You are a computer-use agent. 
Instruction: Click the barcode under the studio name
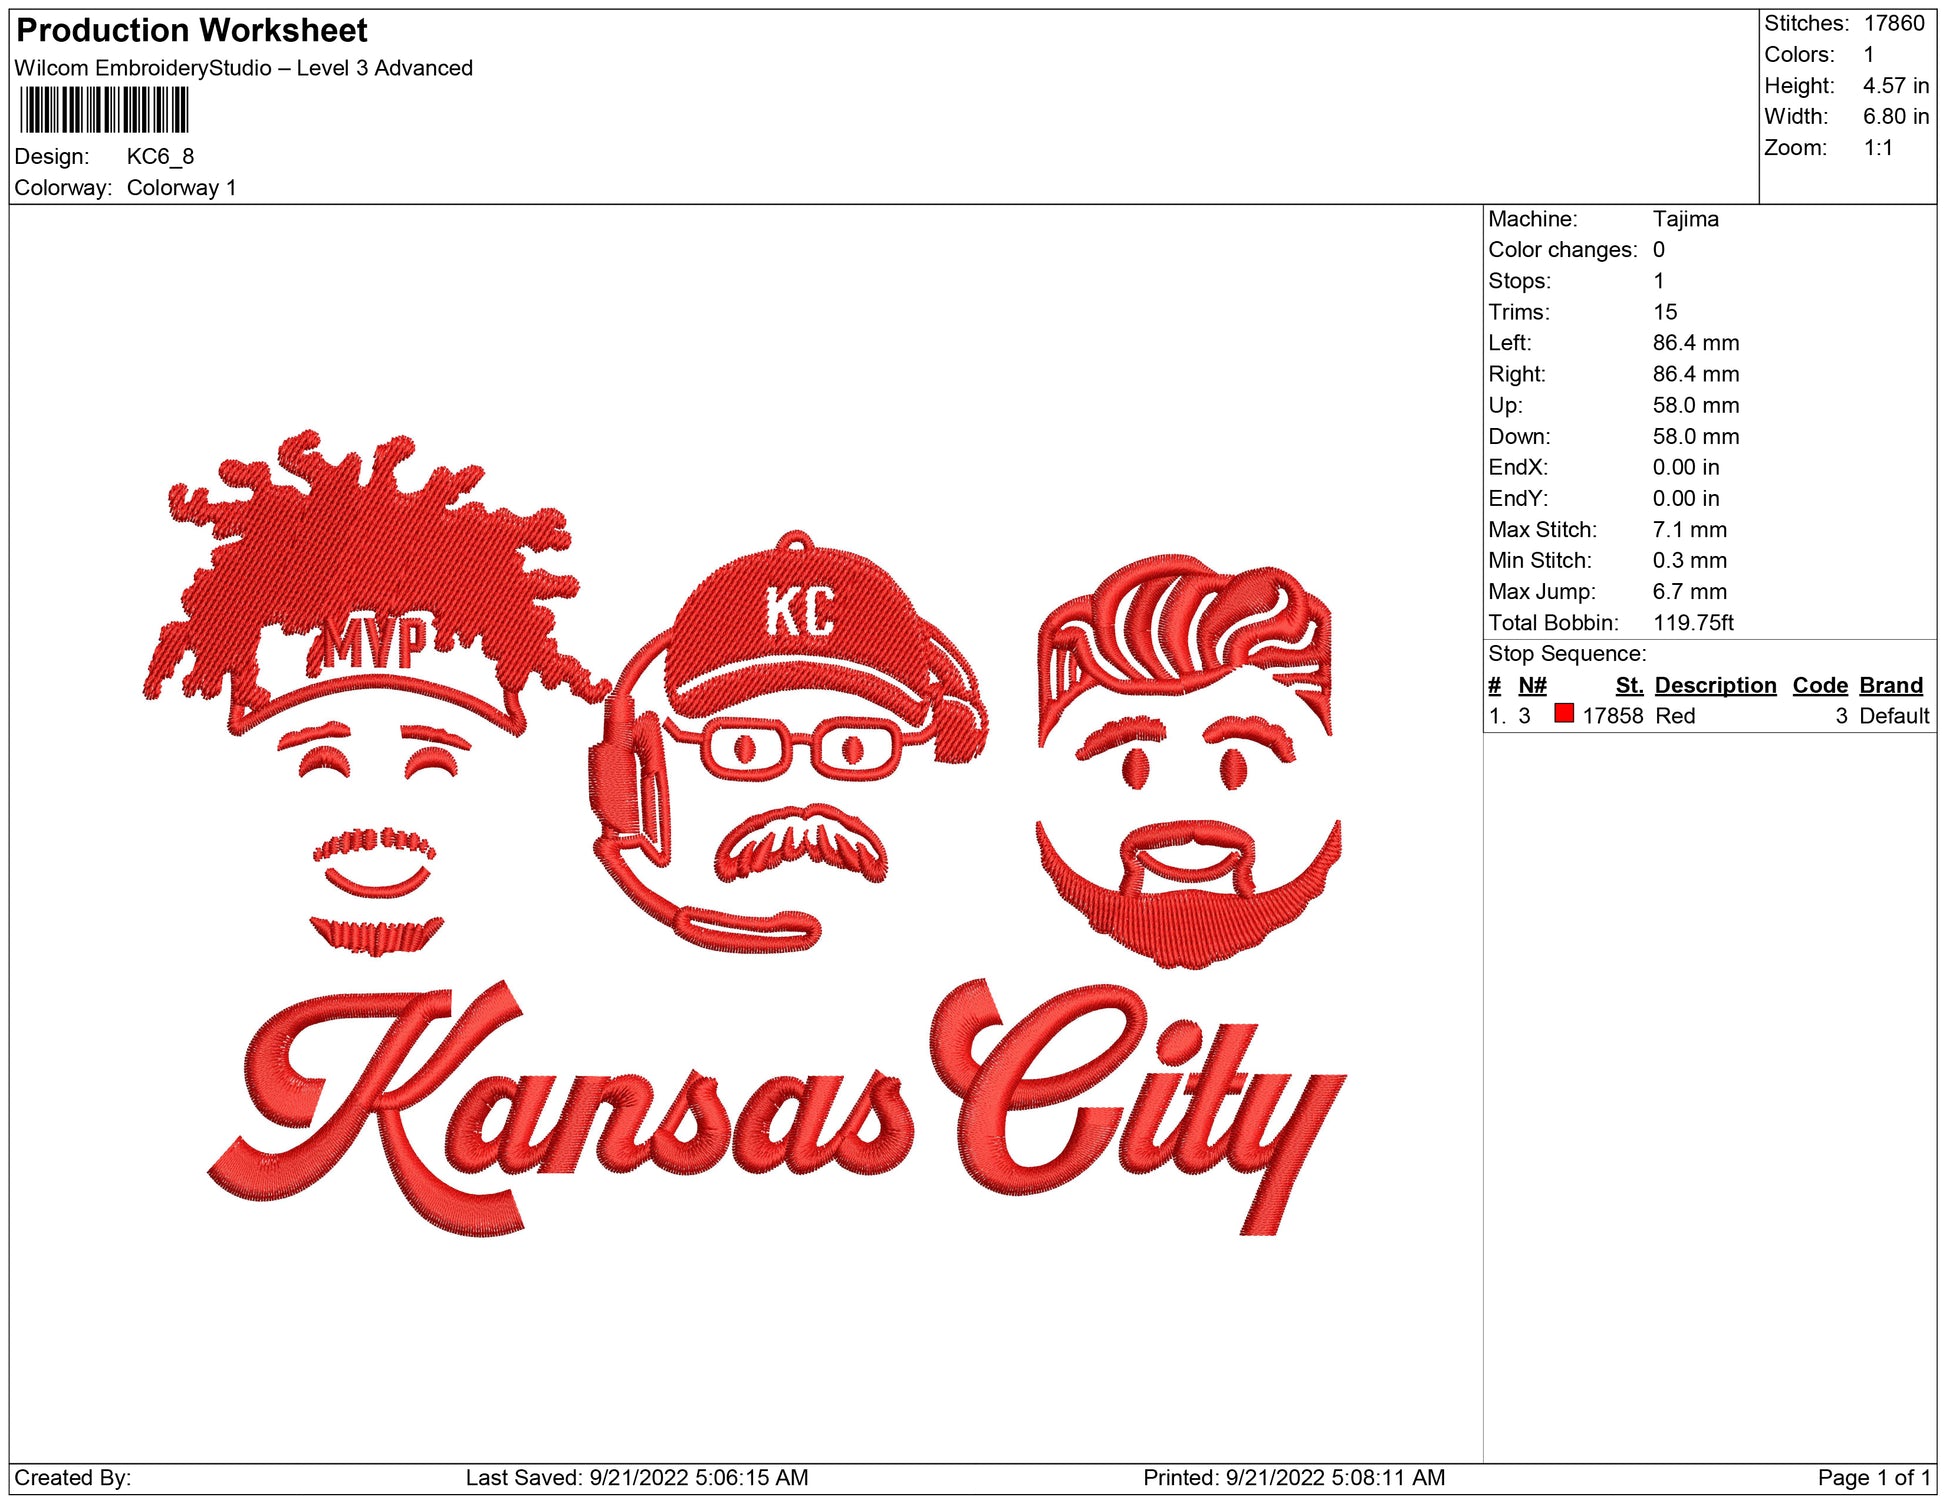tap(104, 110)
